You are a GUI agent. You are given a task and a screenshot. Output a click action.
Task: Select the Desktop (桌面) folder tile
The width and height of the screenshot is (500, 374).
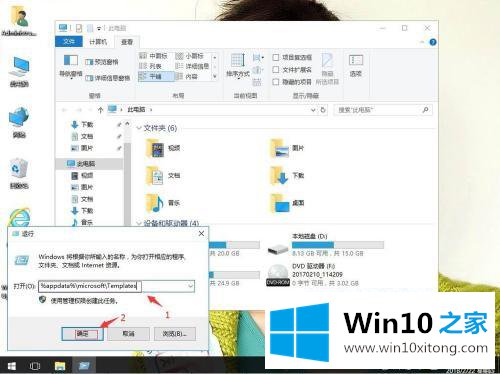[x=287, y=203]
